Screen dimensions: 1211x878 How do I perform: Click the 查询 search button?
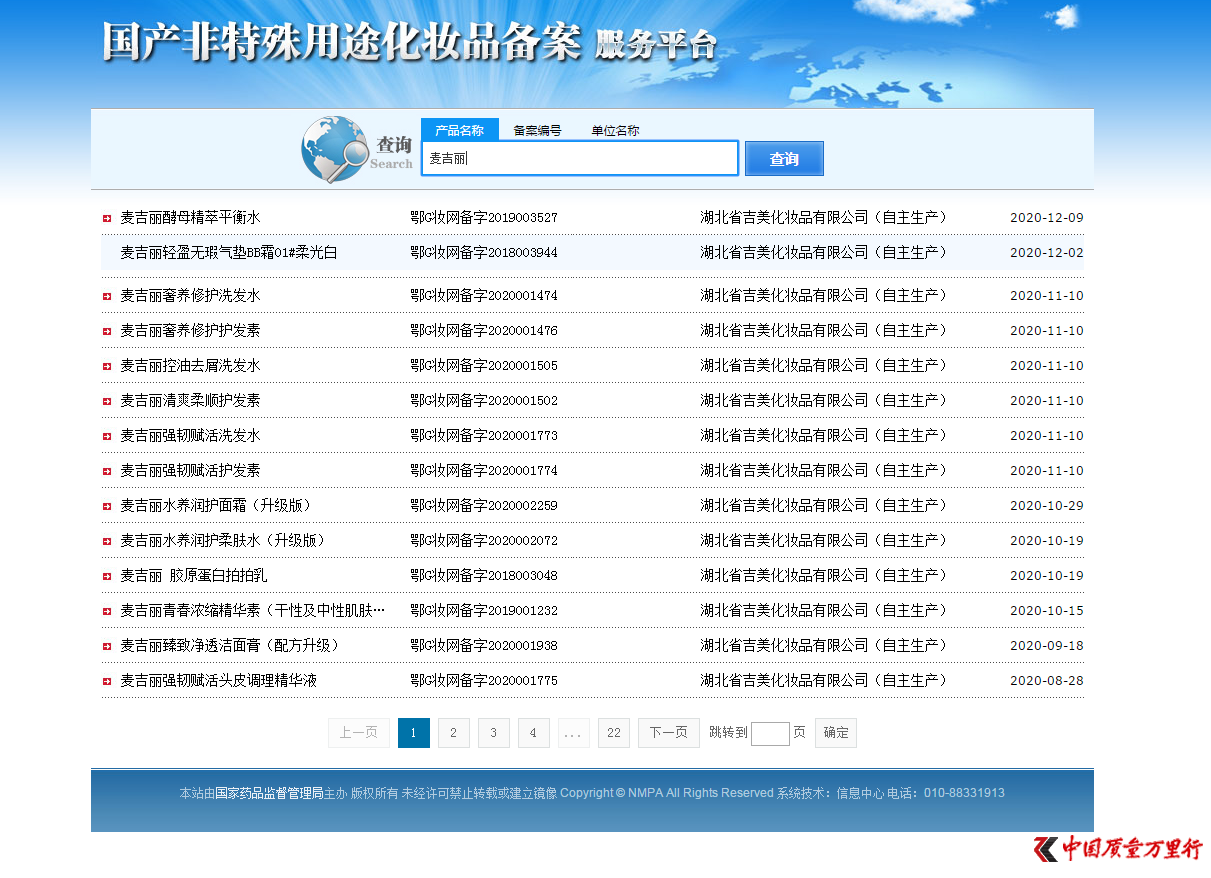(x=784, y=158)
